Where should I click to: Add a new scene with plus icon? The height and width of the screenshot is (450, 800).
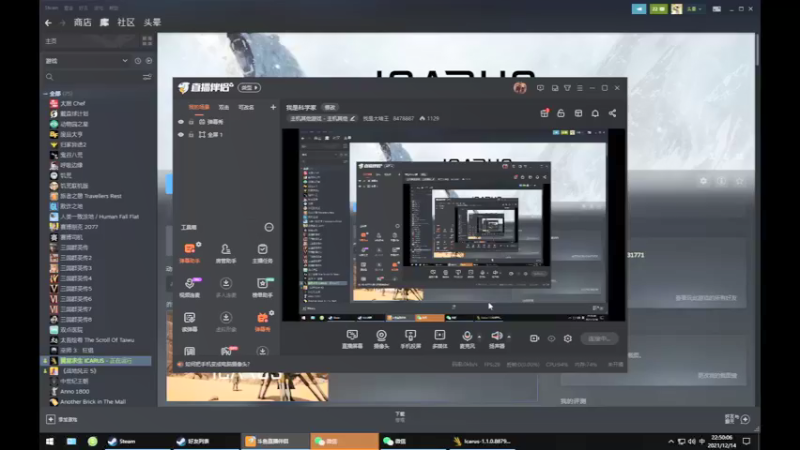click(273, 107)
